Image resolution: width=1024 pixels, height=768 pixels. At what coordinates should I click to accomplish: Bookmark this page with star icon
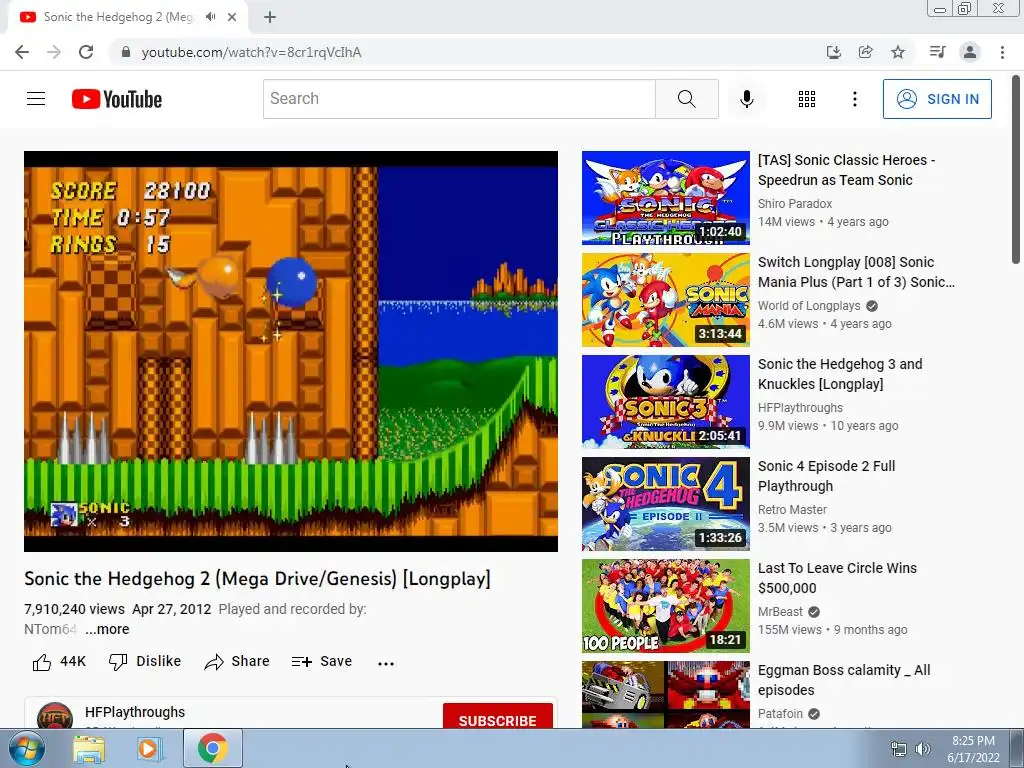click(898, 52)
